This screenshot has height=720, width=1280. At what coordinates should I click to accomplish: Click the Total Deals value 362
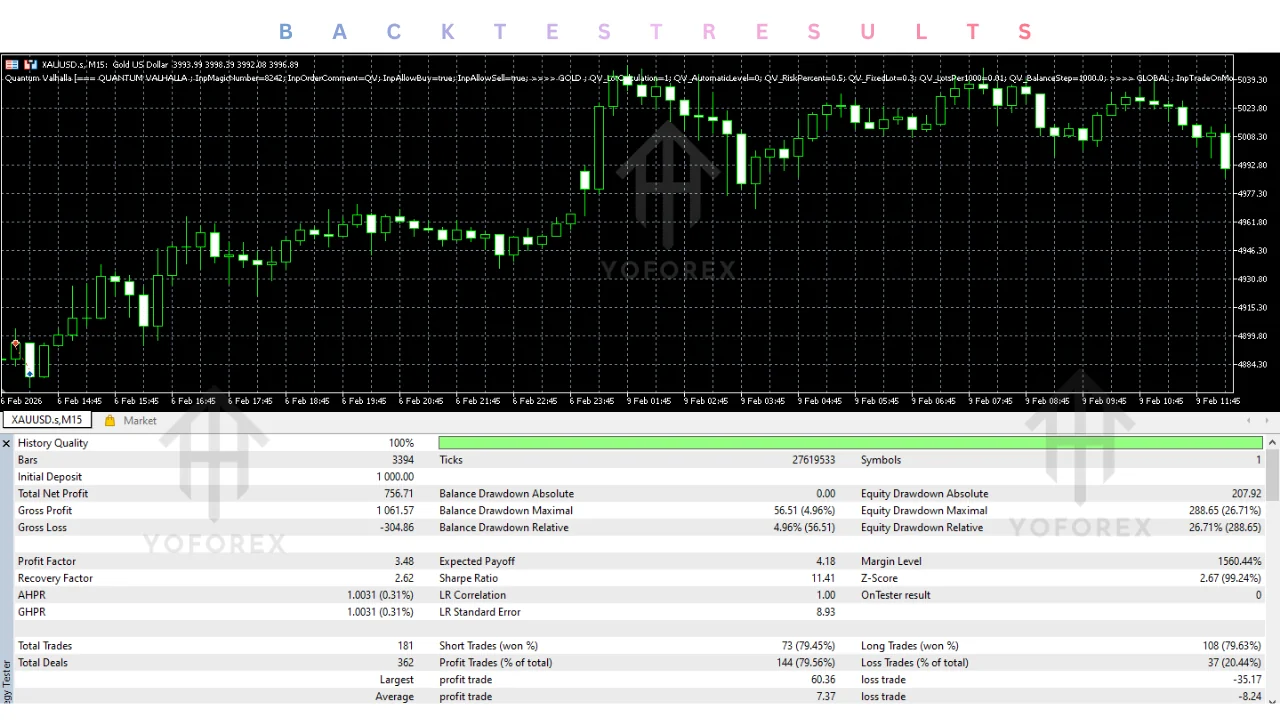[406, 663]
